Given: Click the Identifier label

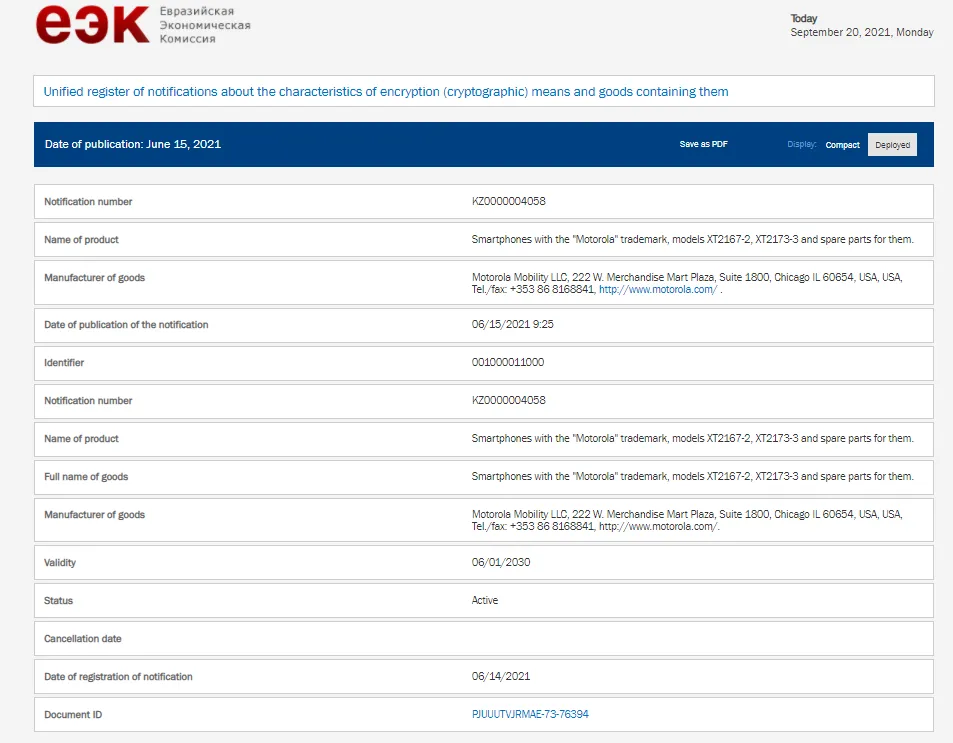Looking at the screenshot, I should click(64, 362).
